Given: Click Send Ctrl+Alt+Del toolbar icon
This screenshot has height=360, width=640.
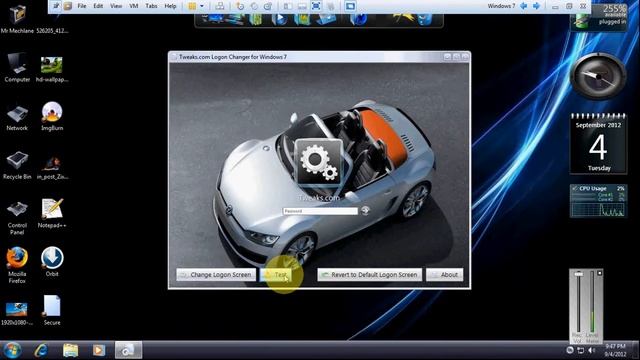Looking at the screenshot, I should click(220, 6).
